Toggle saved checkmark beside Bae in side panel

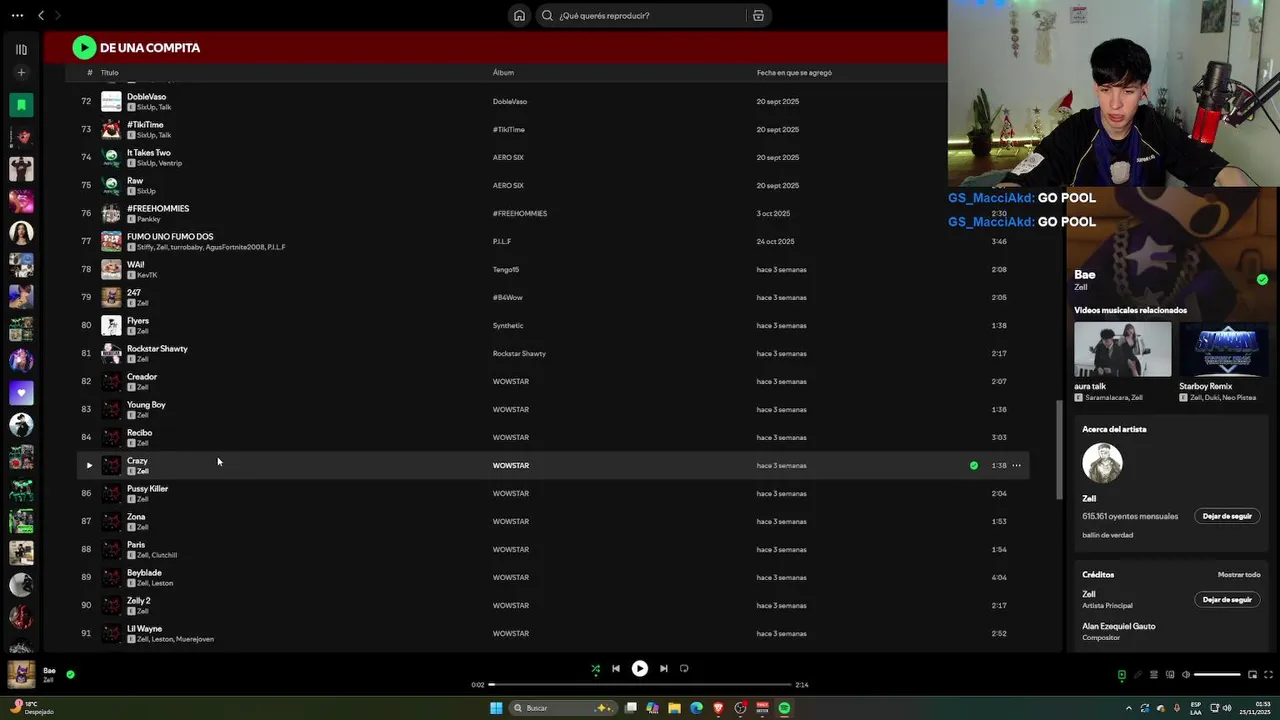click(1262, 280)
